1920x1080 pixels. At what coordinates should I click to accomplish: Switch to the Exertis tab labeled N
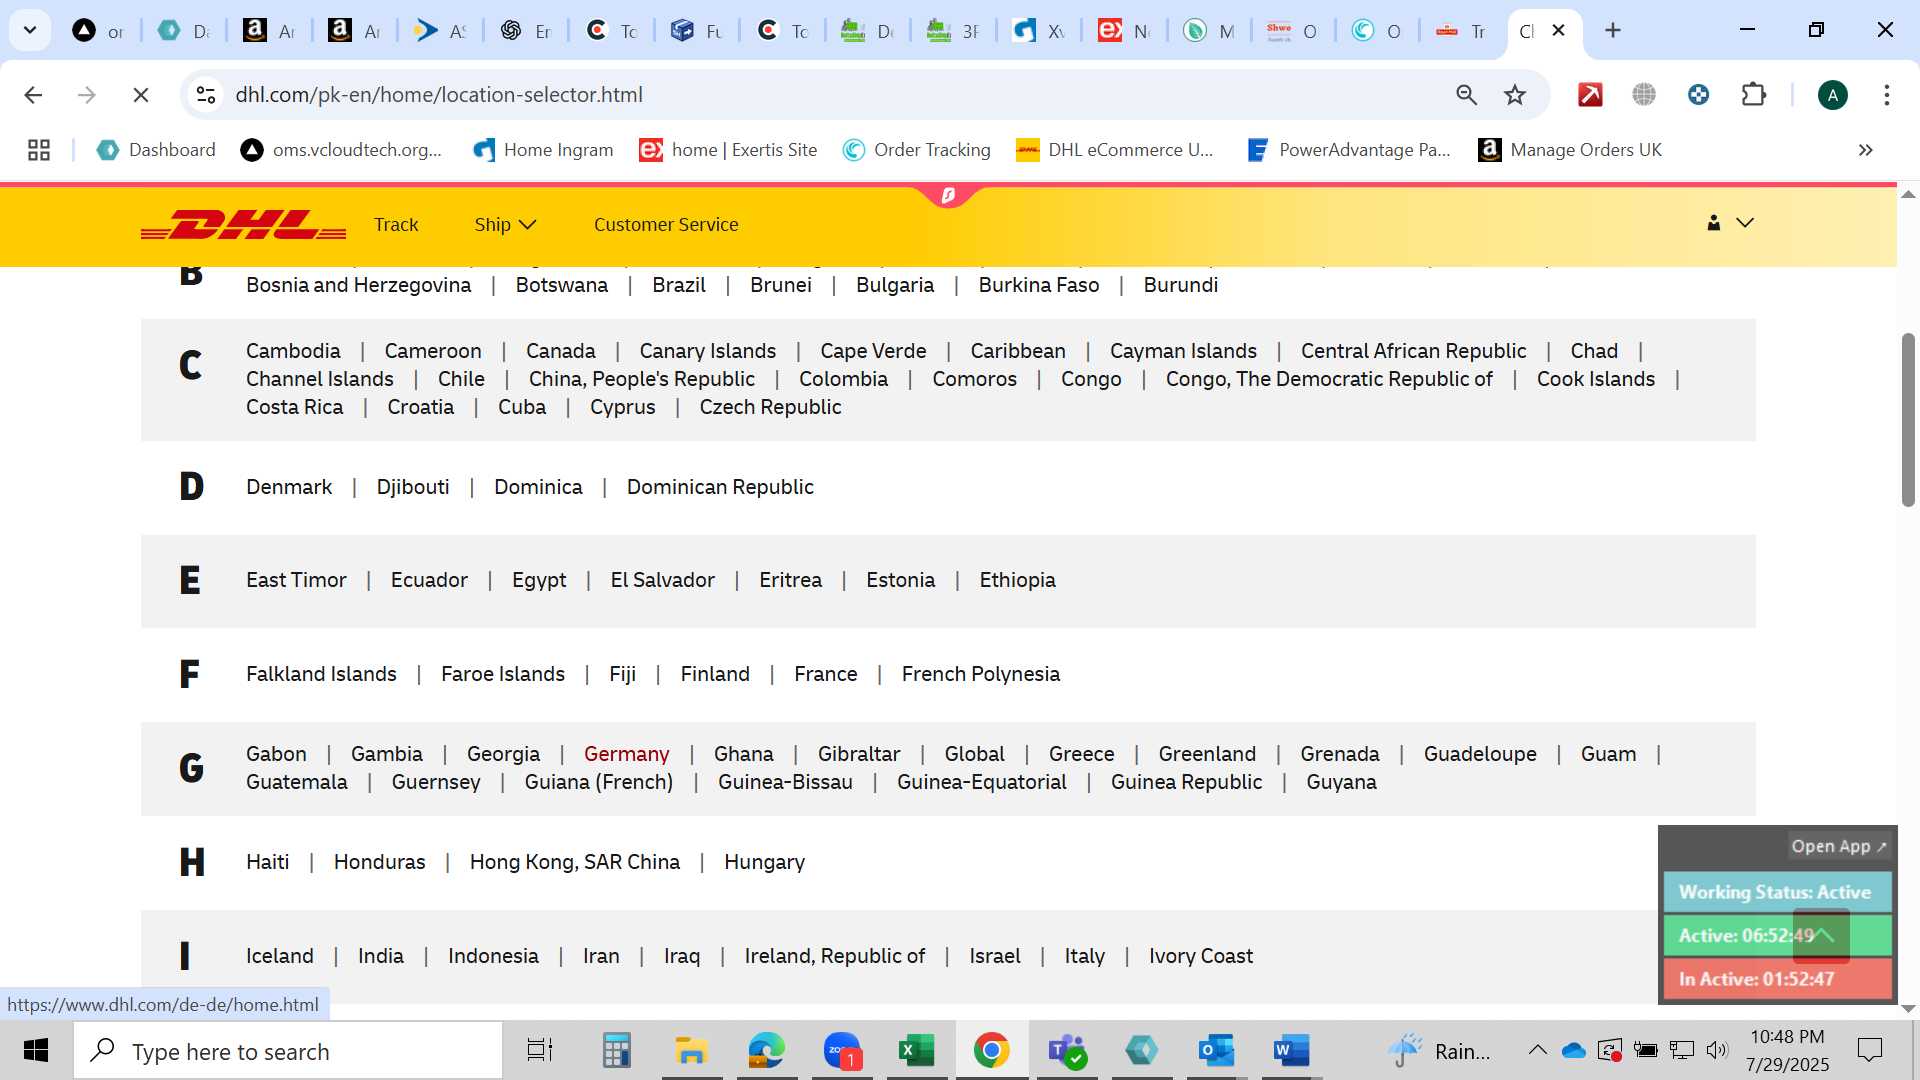pyautogui.click(x=1124, y=30)
